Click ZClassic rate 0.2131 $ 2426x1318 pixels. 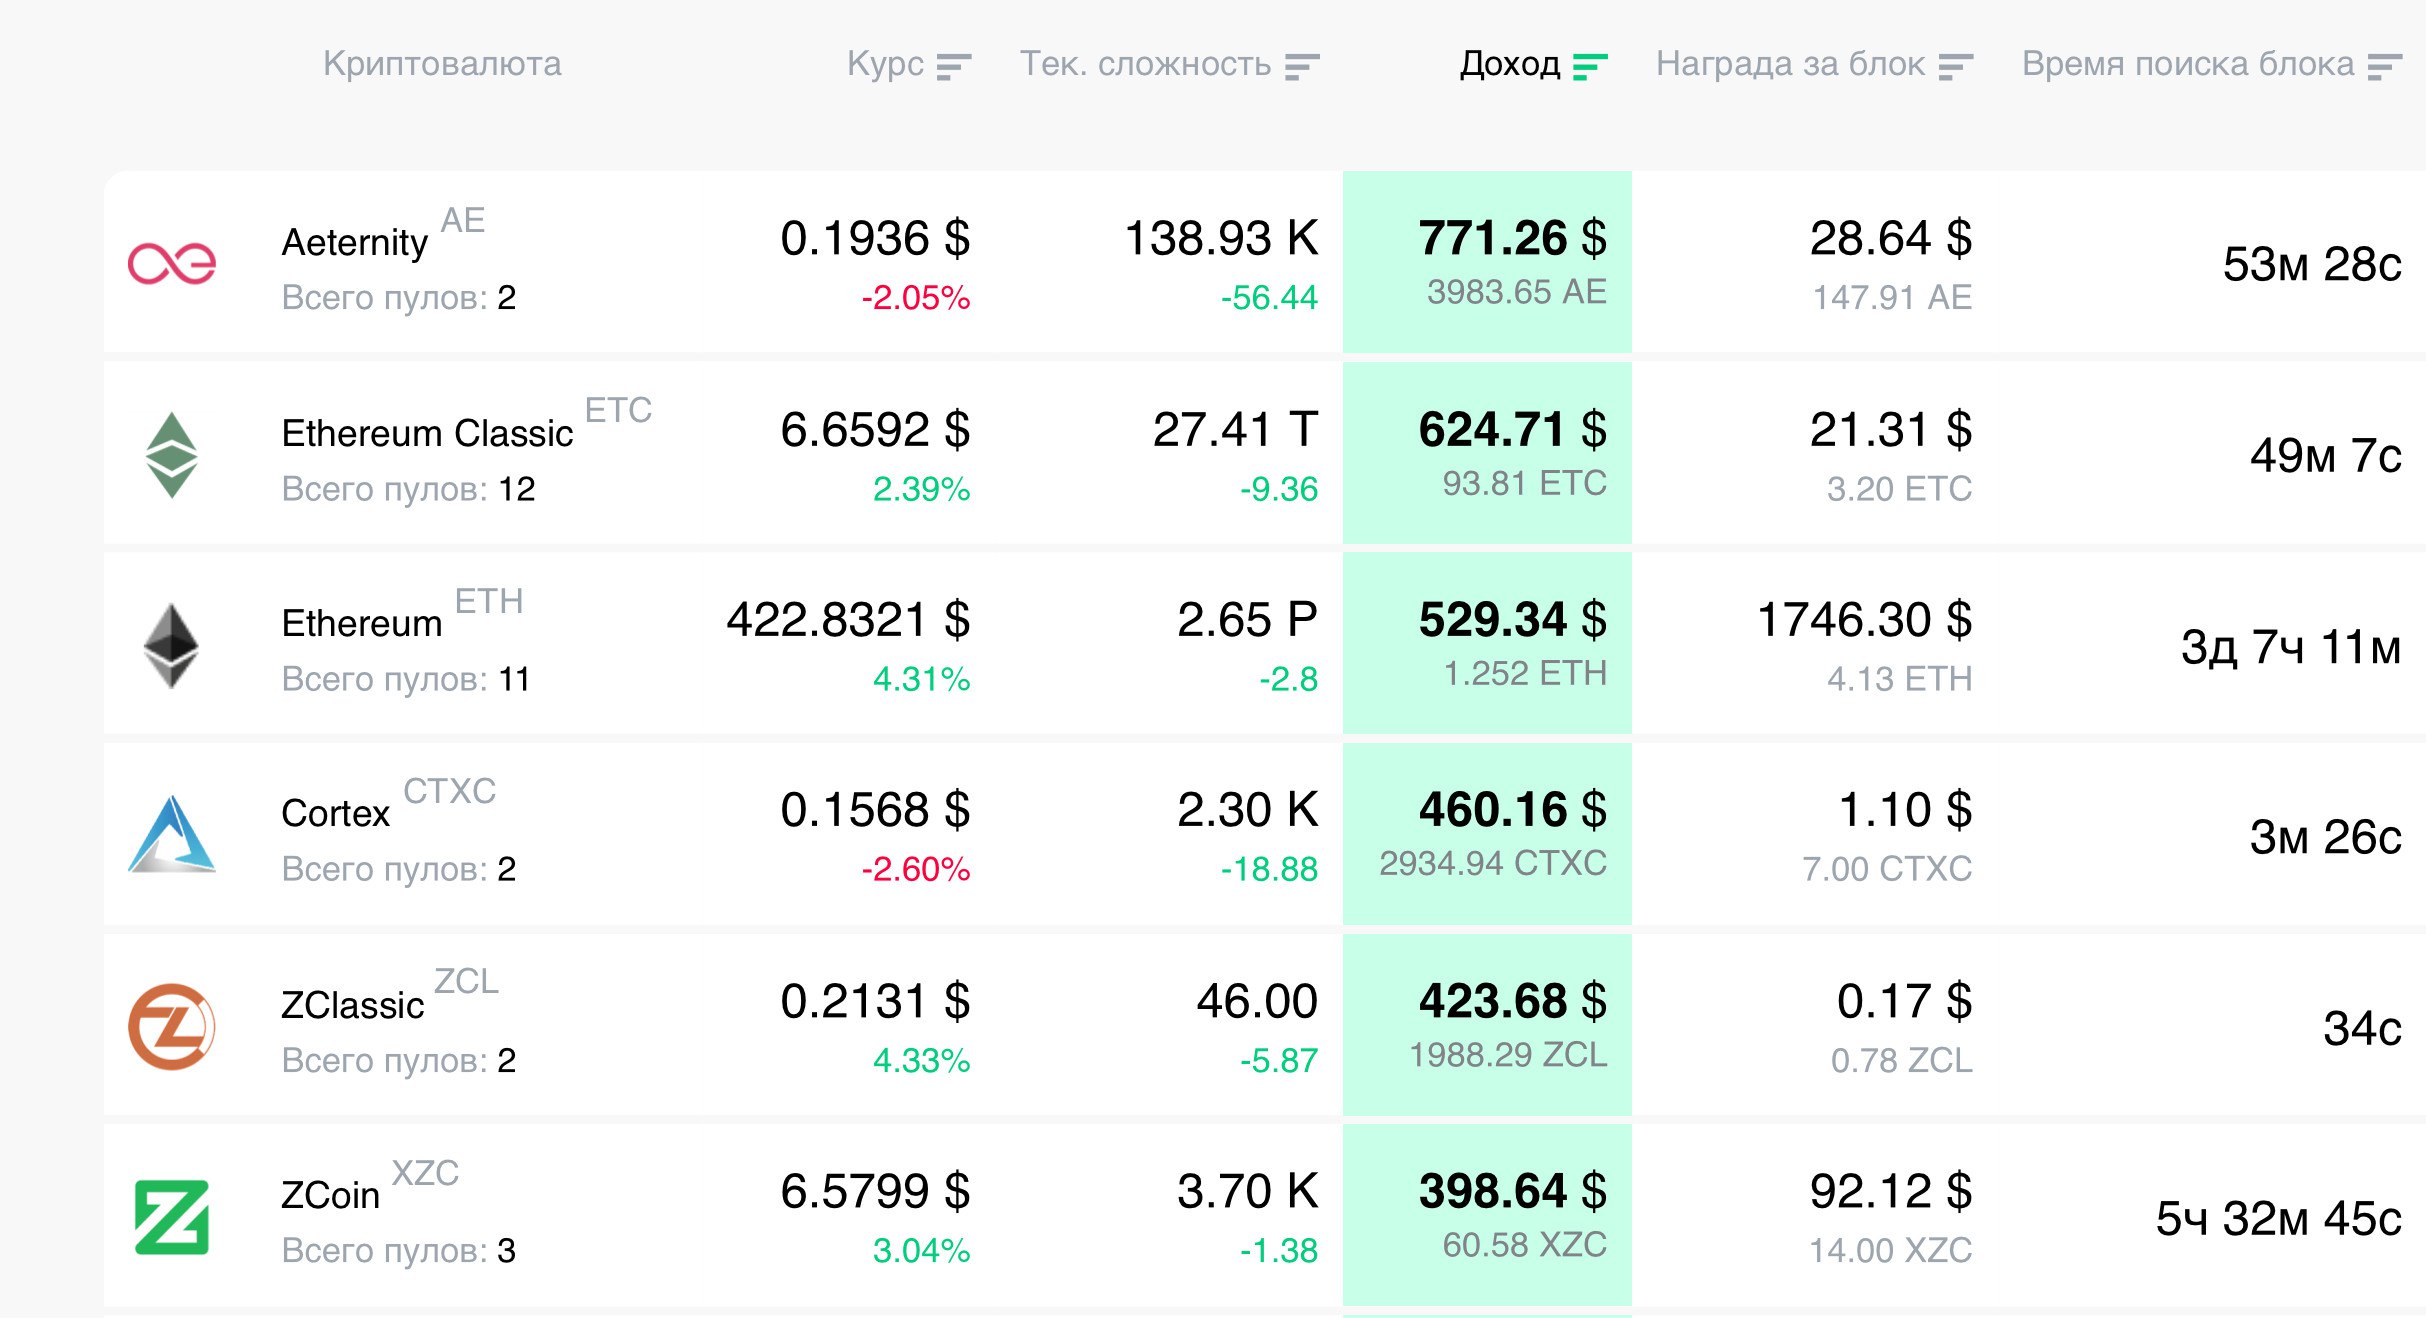[875, 1002]
